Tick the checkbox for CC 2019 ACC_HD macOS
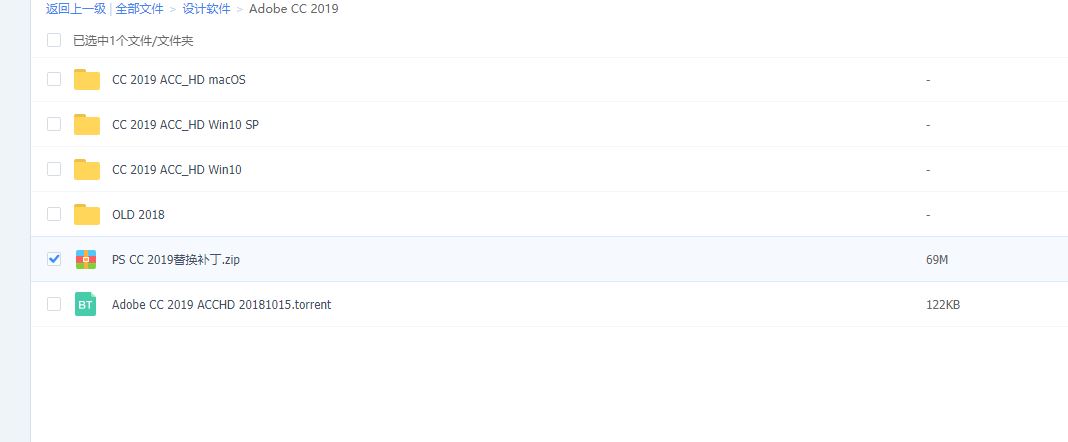This screenshot has height=442, width=1068. coord(54,79)
